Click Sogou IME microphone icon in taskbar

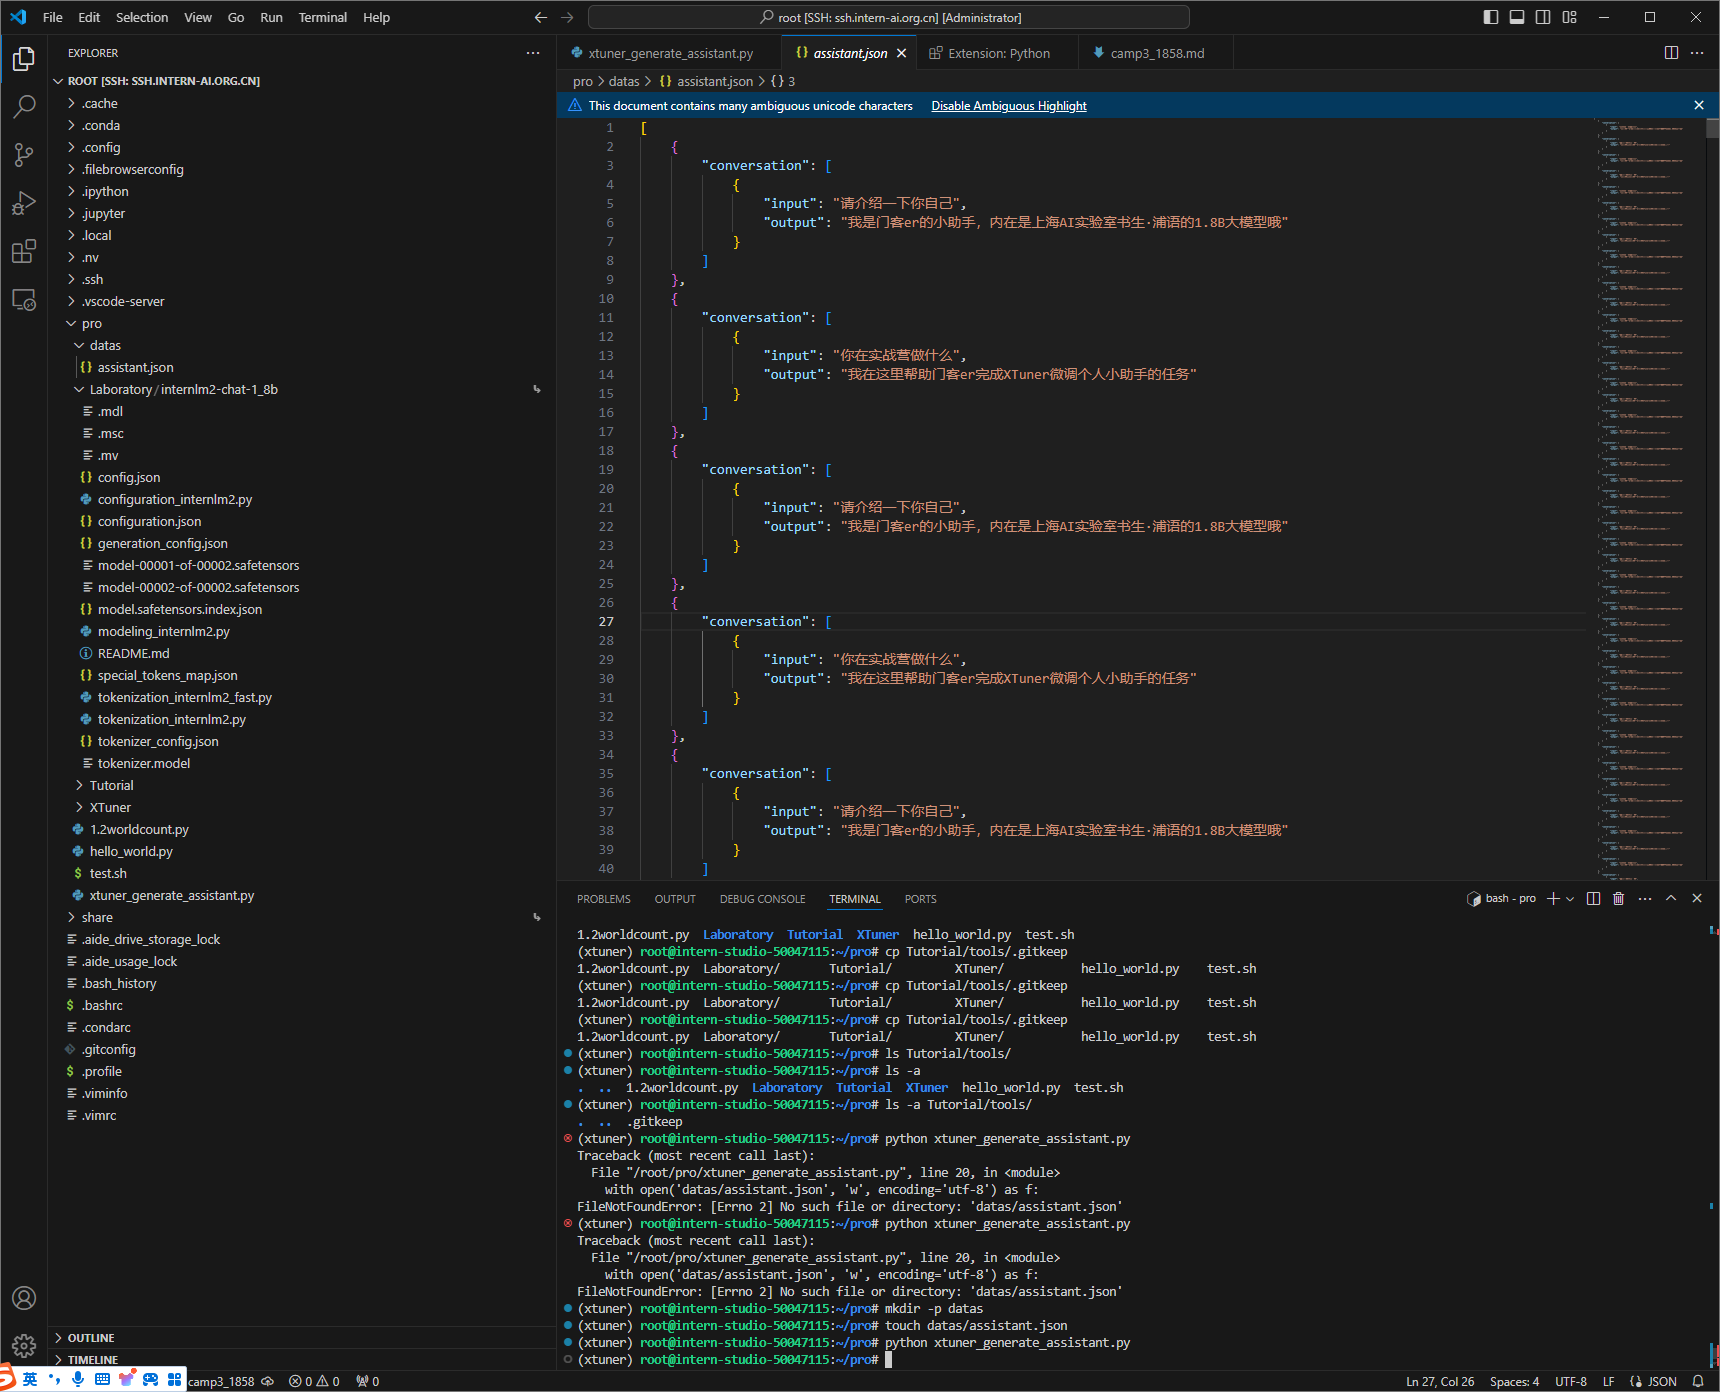click(78, 1379)
